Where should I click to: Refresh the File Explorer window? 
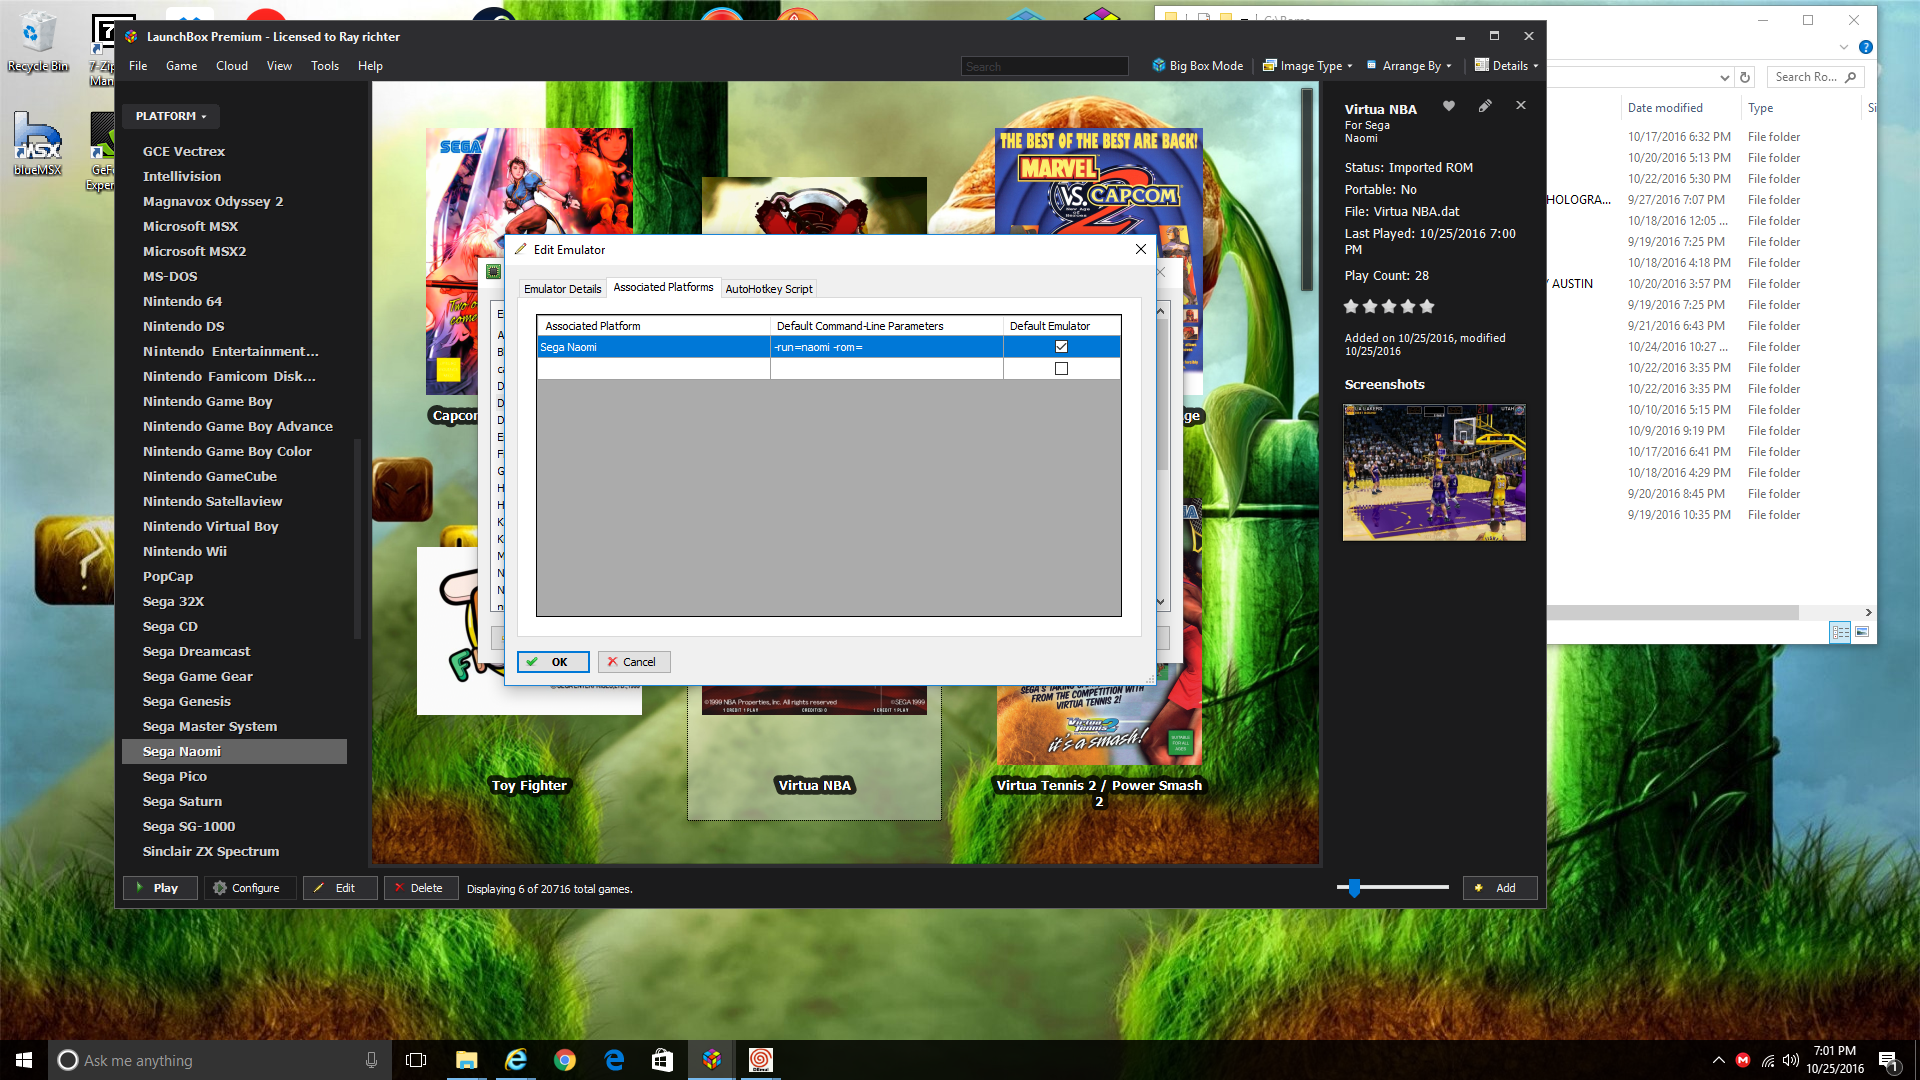point(1745,77)
